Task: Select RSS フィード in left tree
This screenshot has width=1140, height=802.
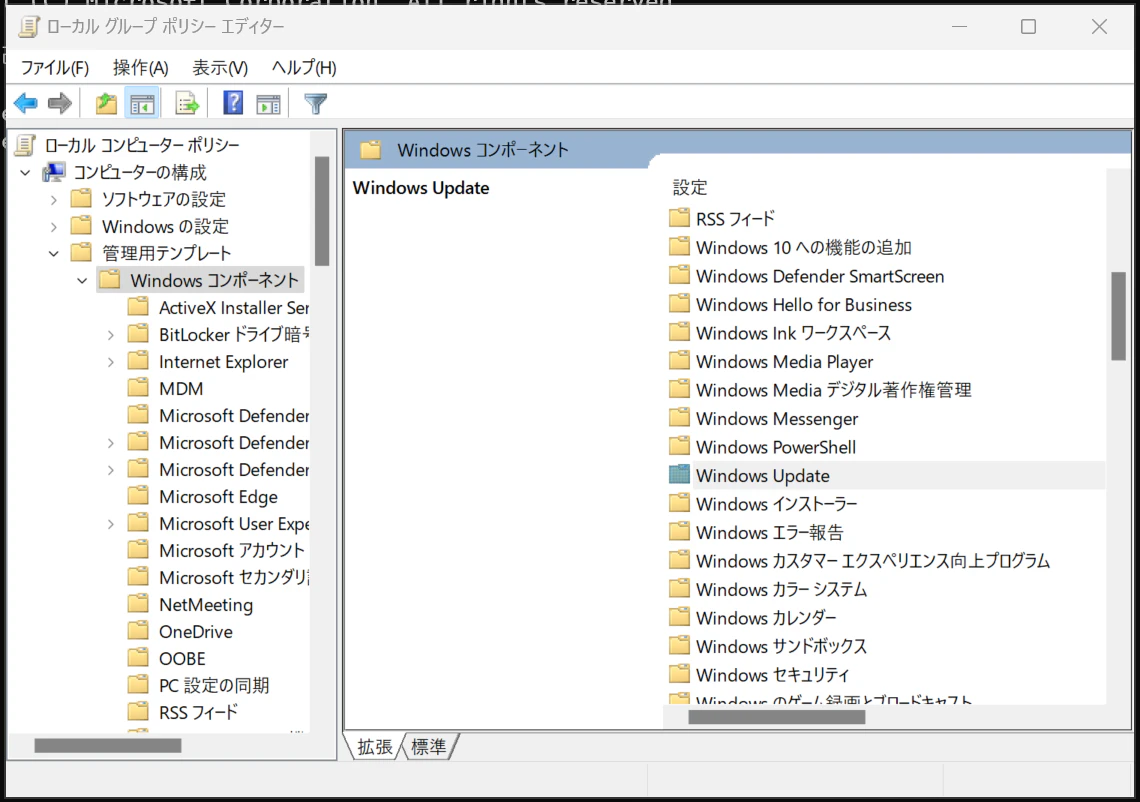Action: click(198, 712)
